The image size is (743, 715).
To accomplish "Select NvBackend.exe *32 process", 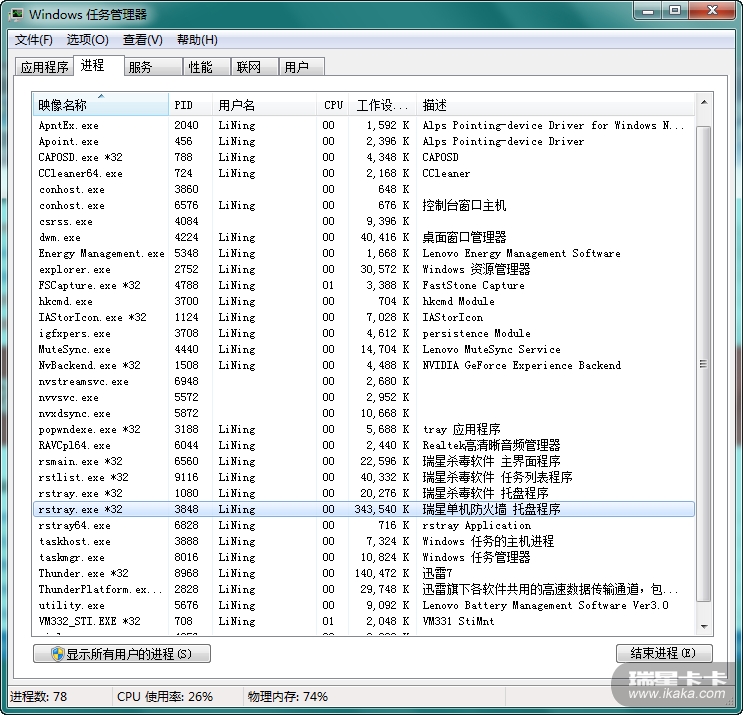I will pyautogui.click(x=364, y=365).
